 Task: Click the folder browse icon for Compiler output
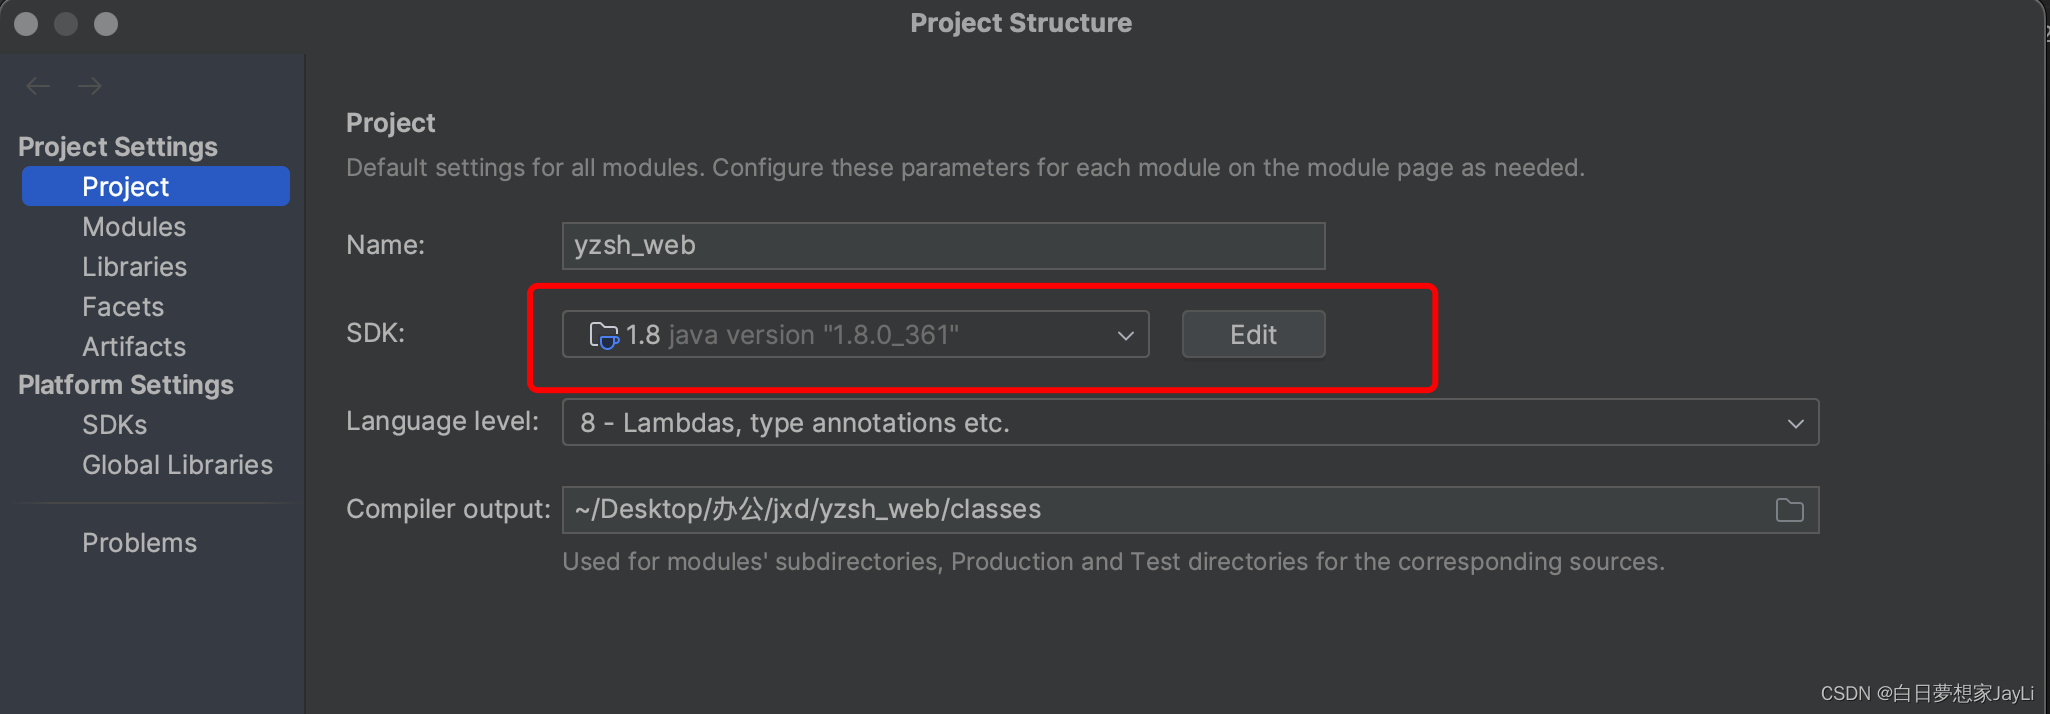(1789, 511)
